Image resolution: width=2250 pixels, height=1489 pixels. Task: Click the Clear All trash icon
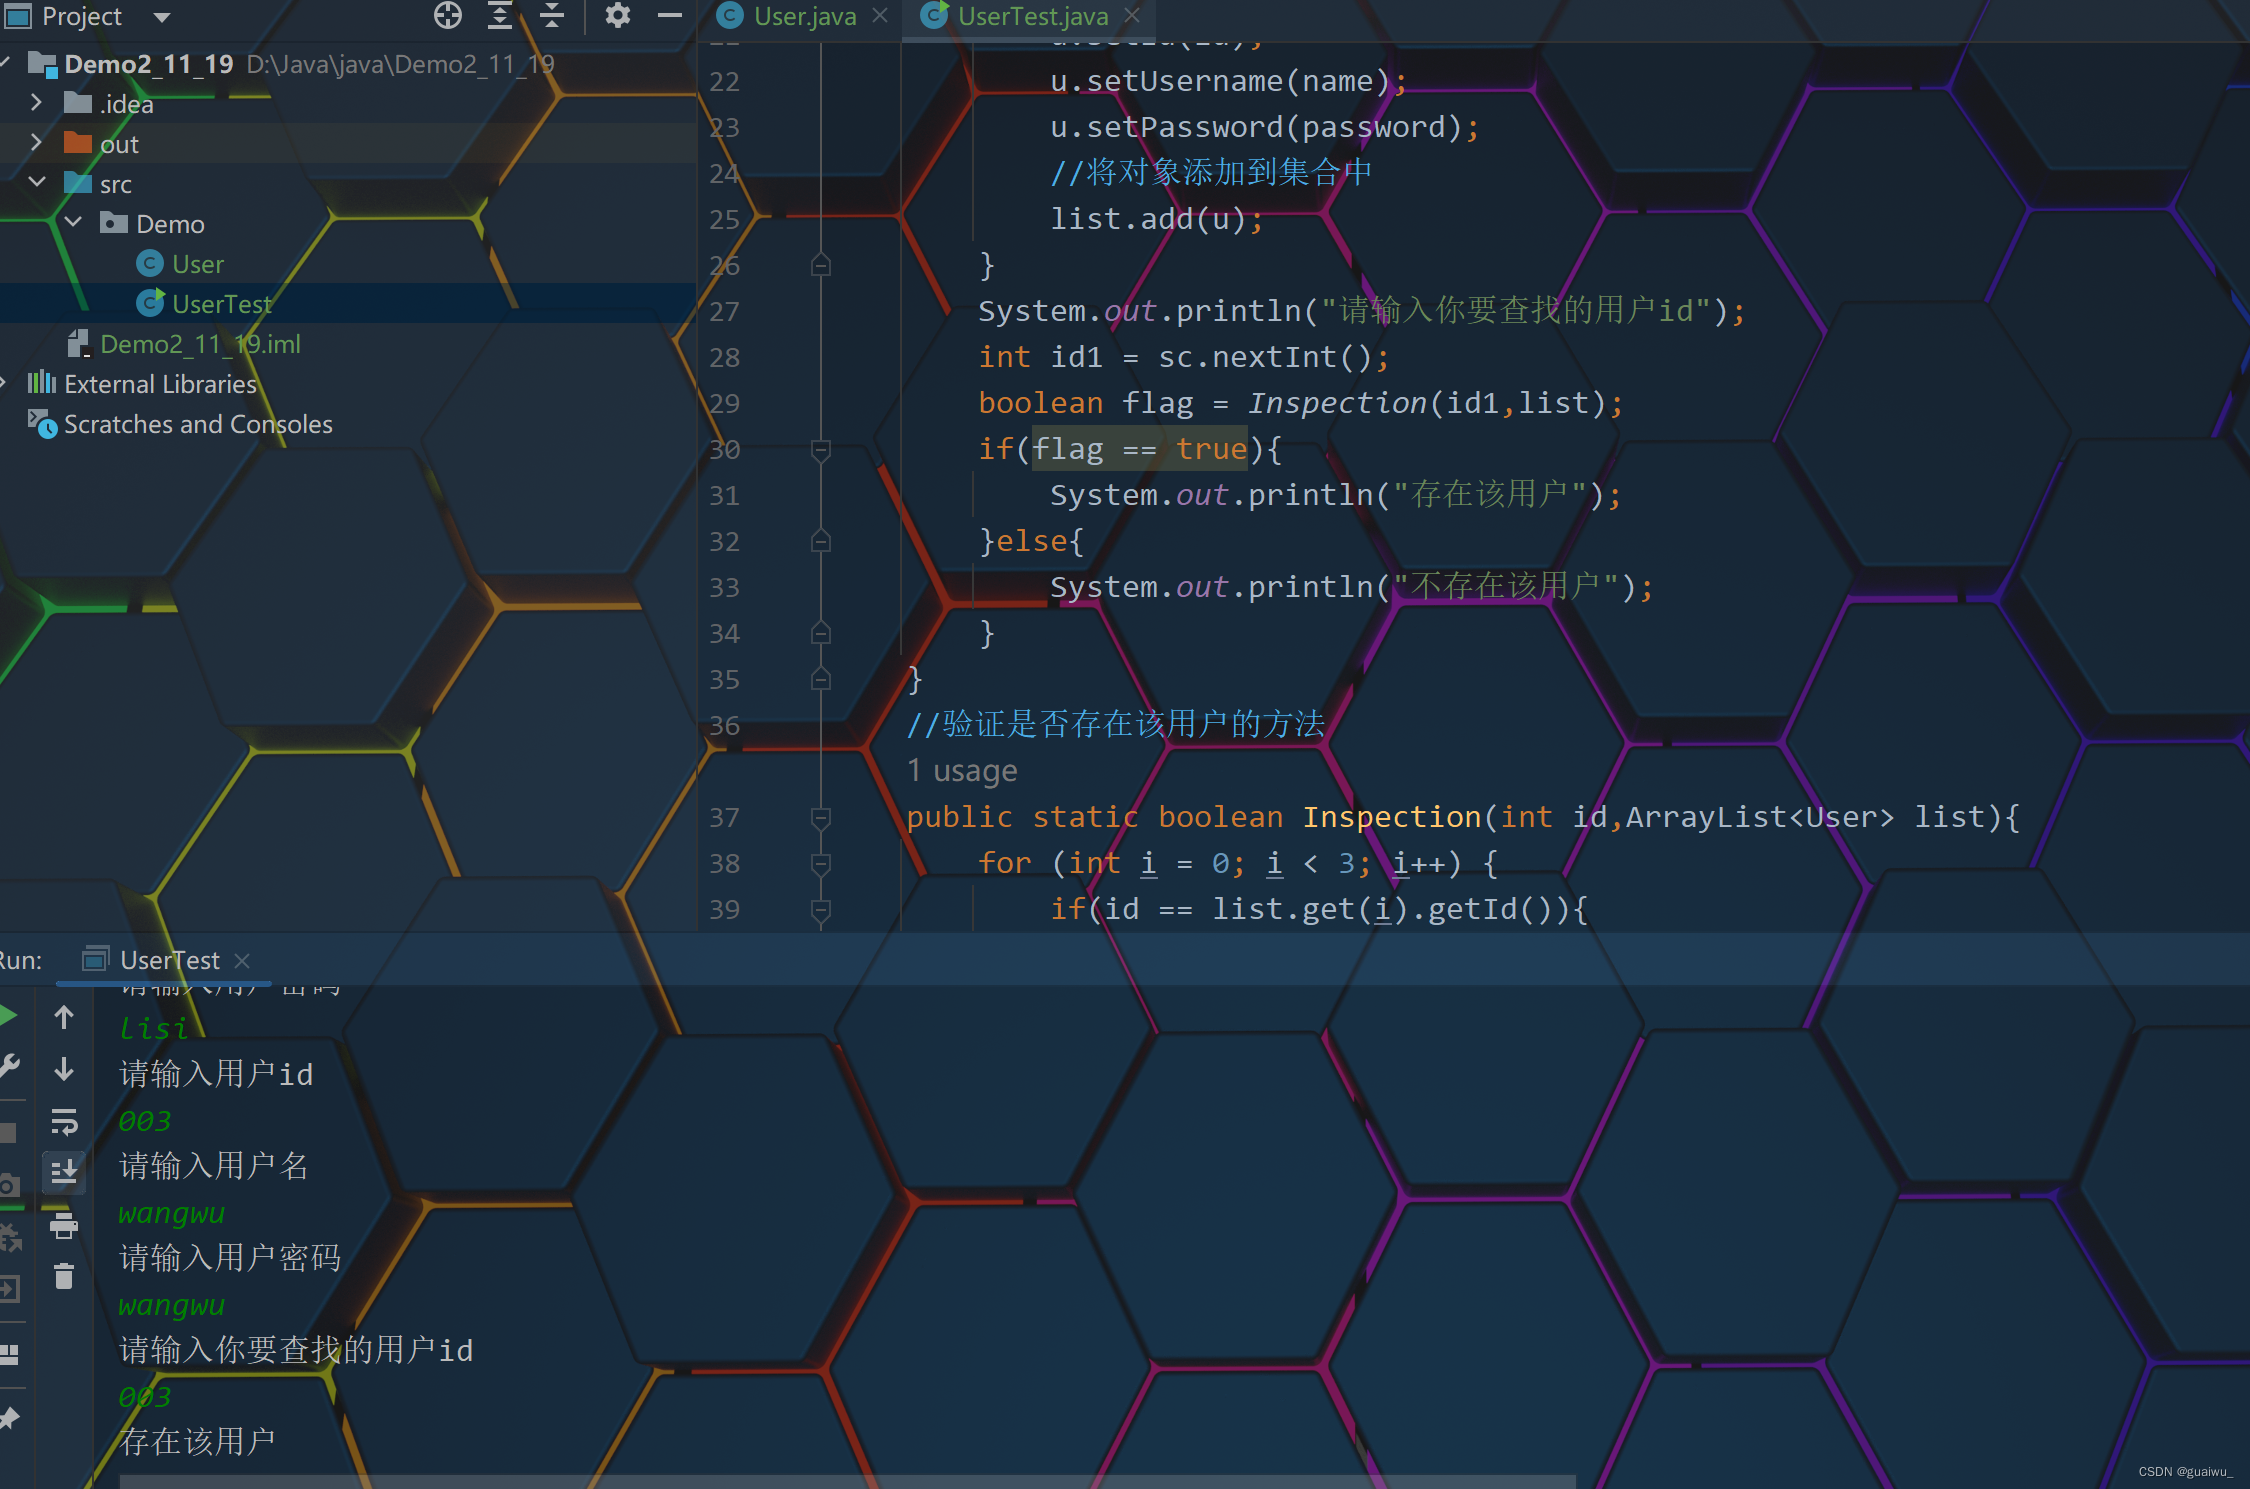coord(64,1277)
